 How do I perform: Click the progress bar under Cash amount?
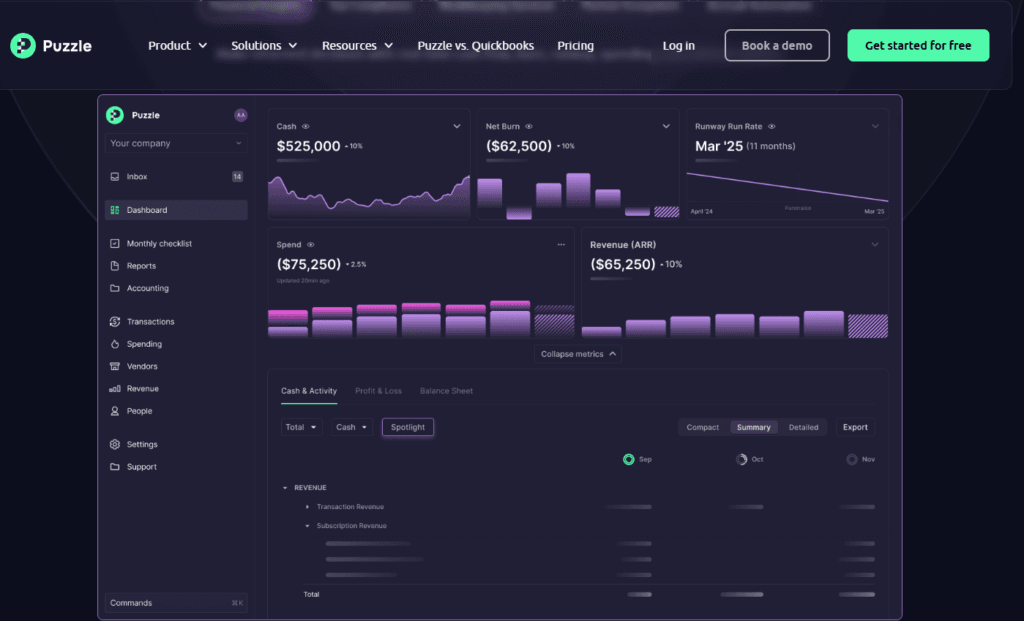point(297,160)
